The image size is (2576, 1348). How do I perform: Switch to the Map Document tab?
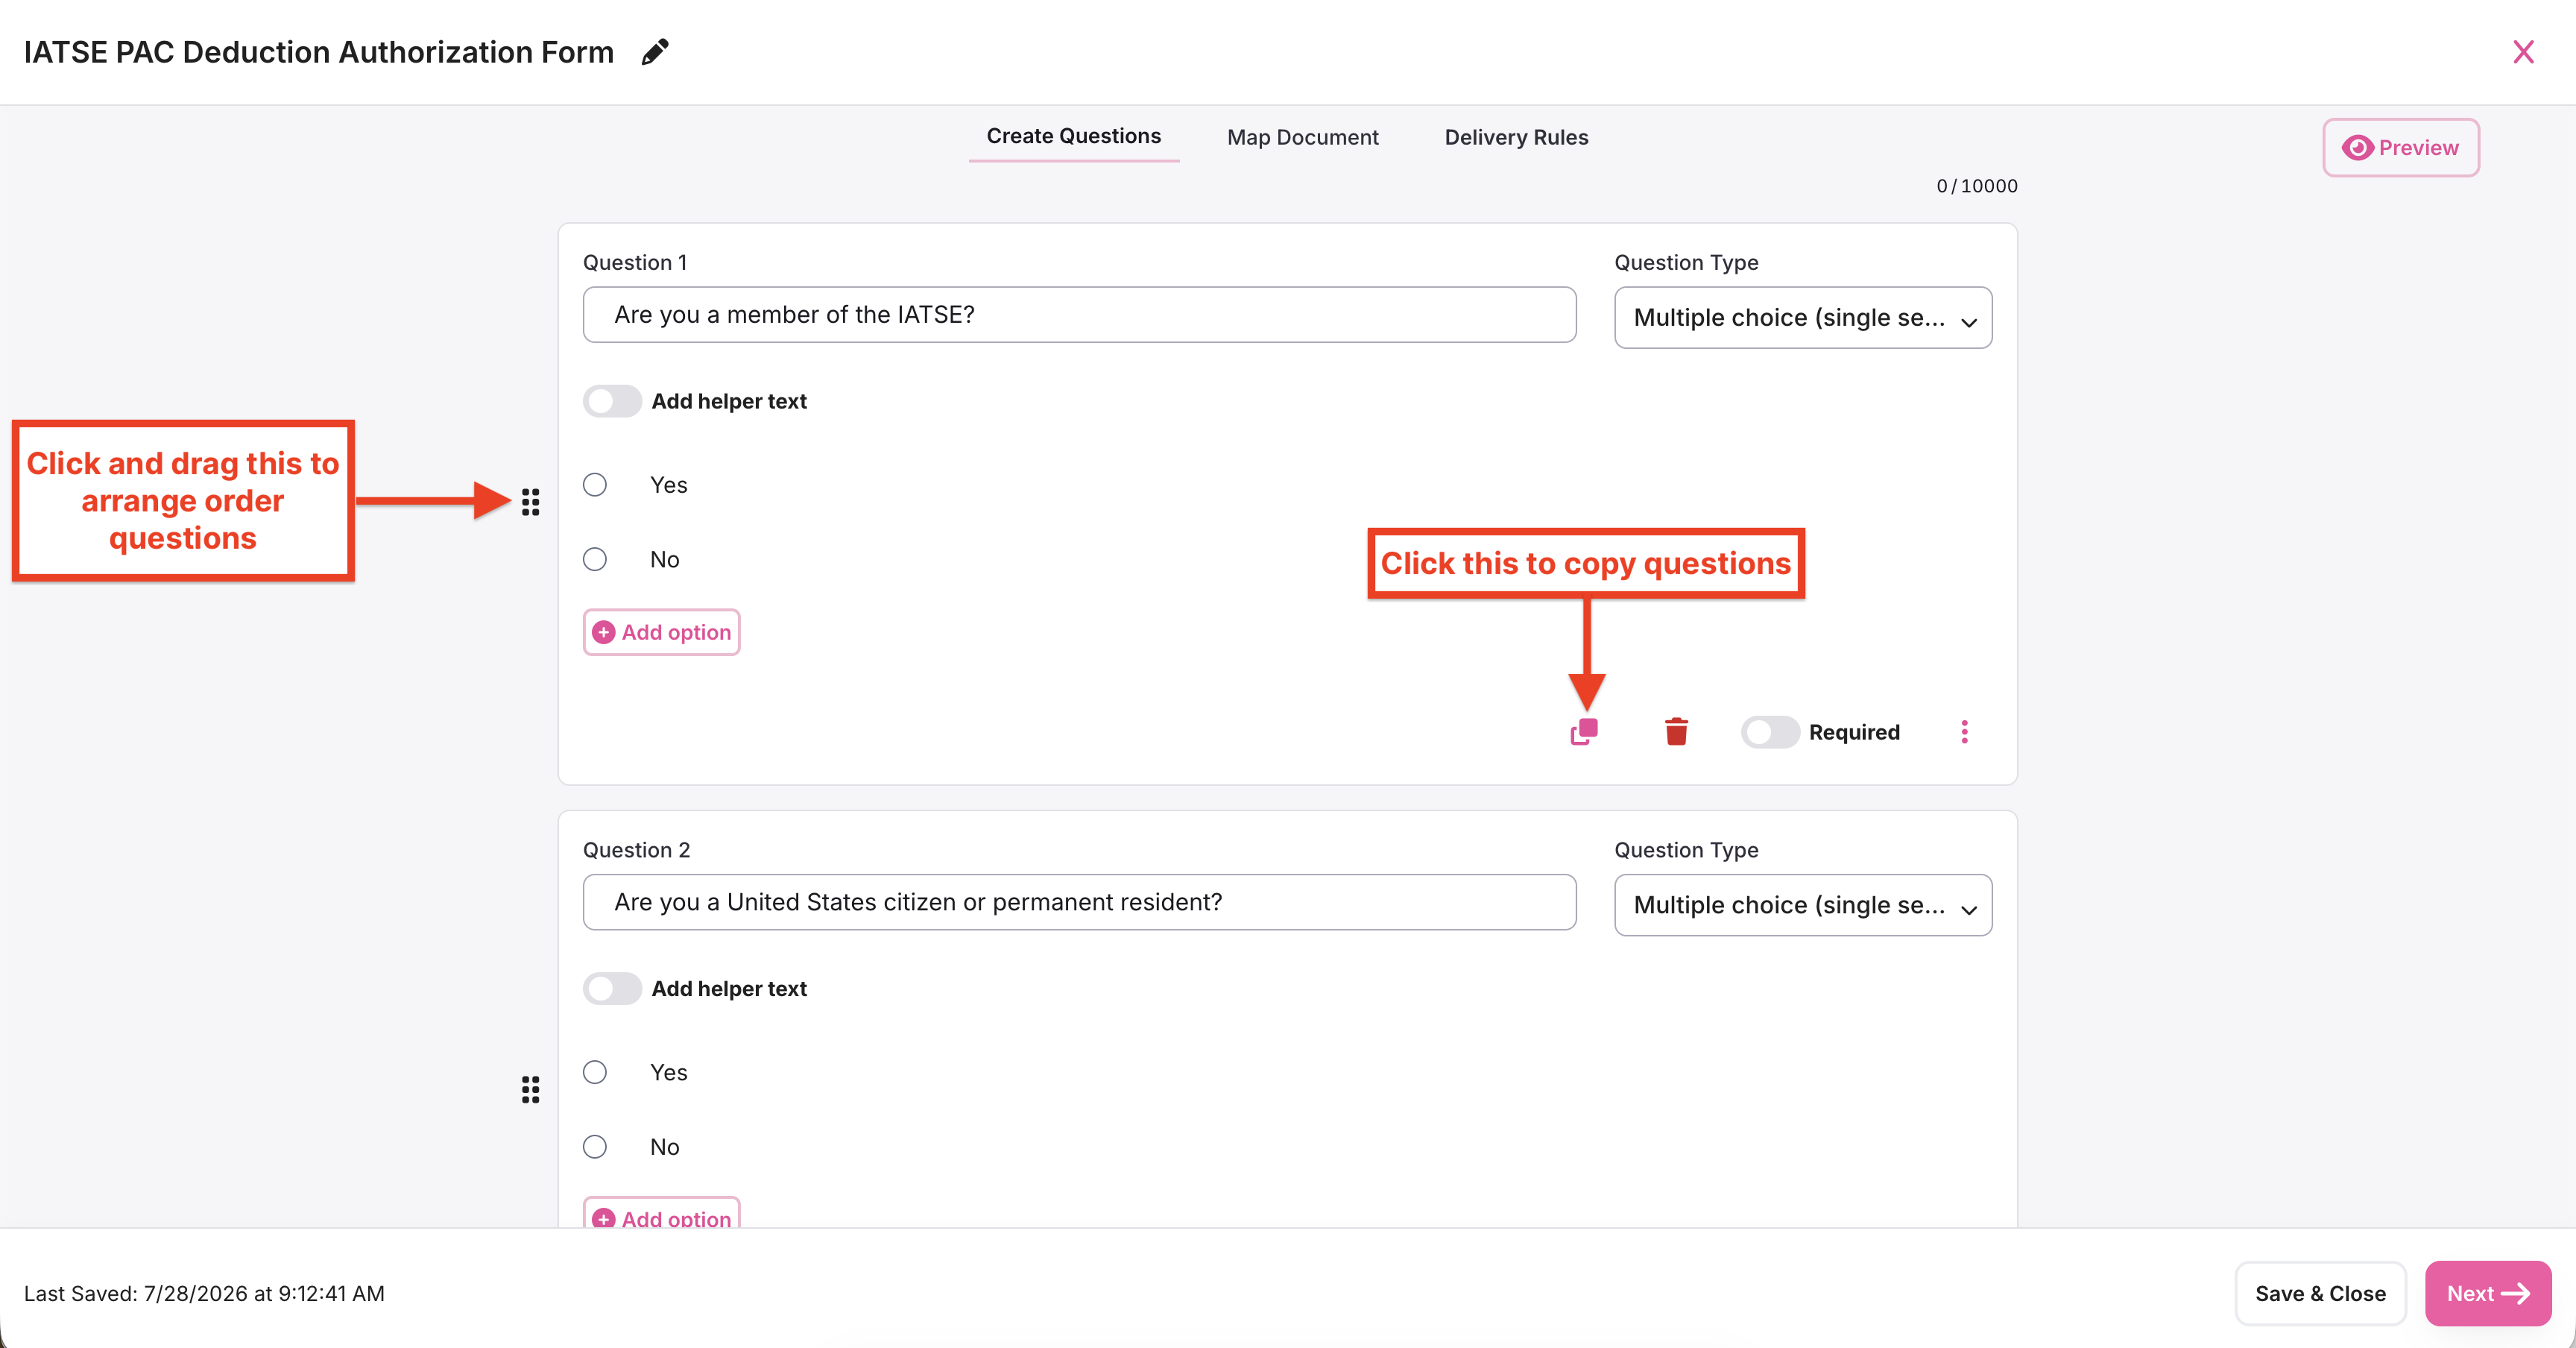tap(1302, 137)
